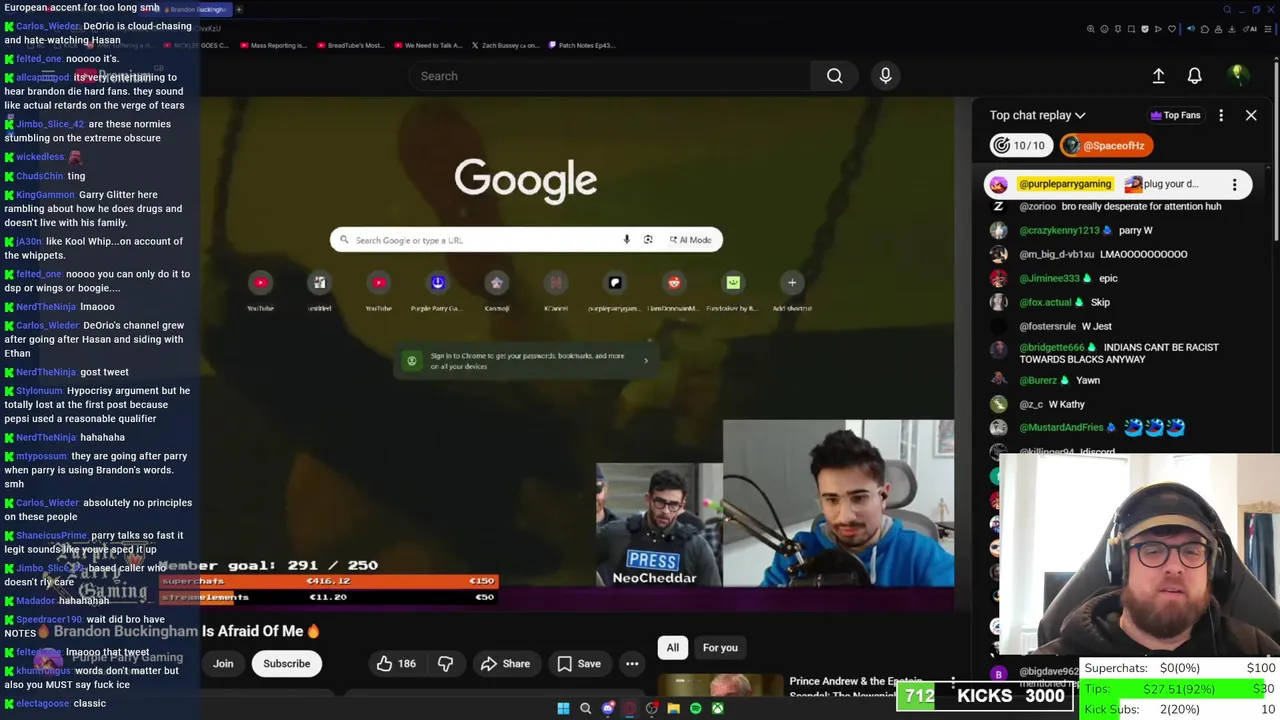
Task: Open chat replay three-dot options
Action: point(1220,115)
